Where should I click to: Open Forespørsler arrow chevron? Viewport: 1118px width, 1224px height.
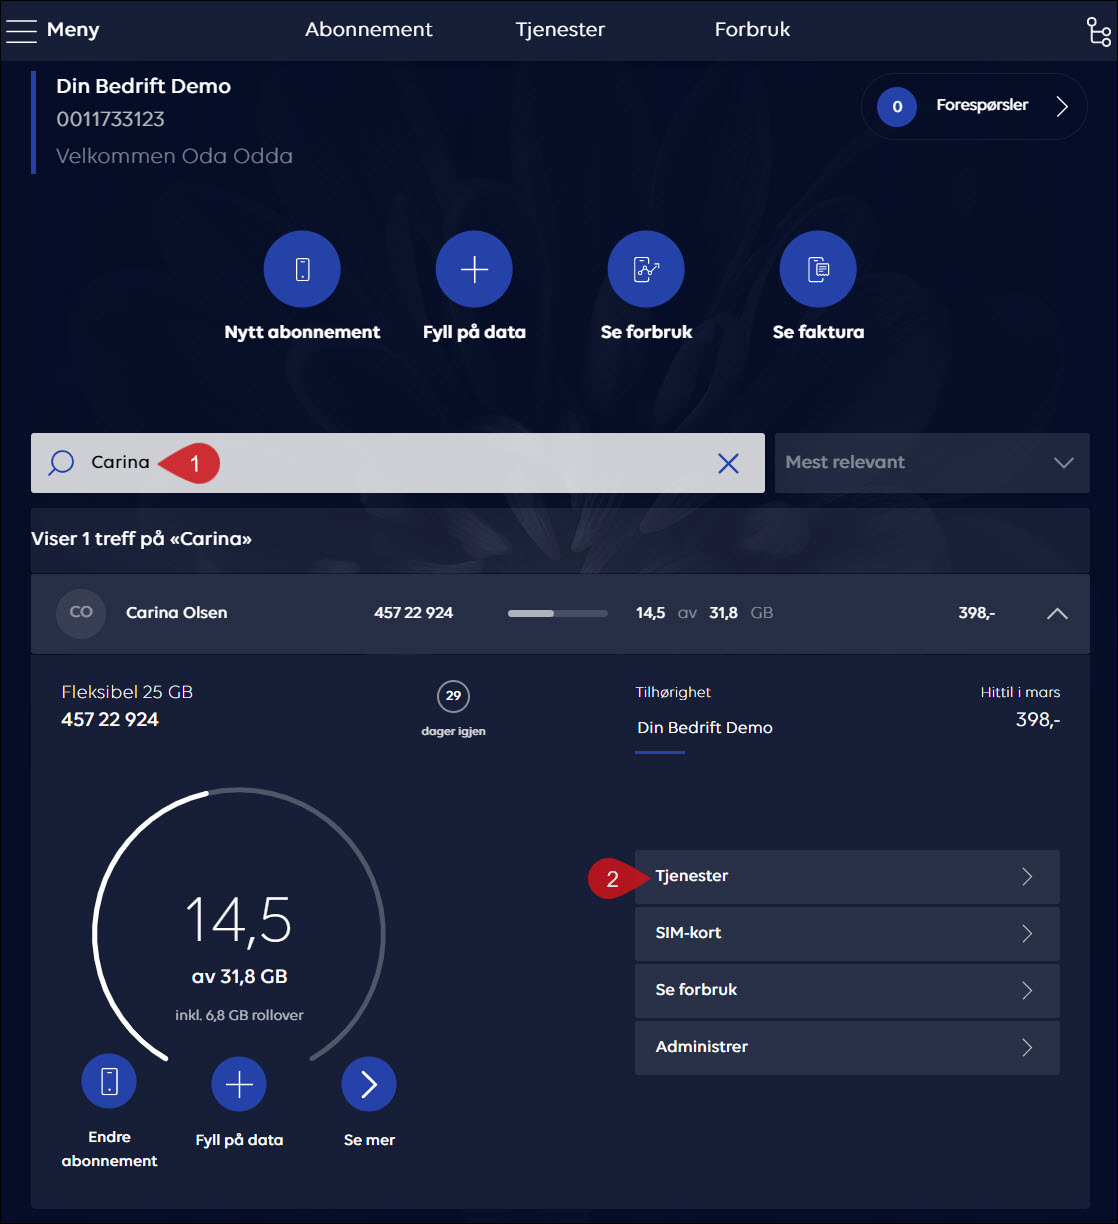point(1062,106)
